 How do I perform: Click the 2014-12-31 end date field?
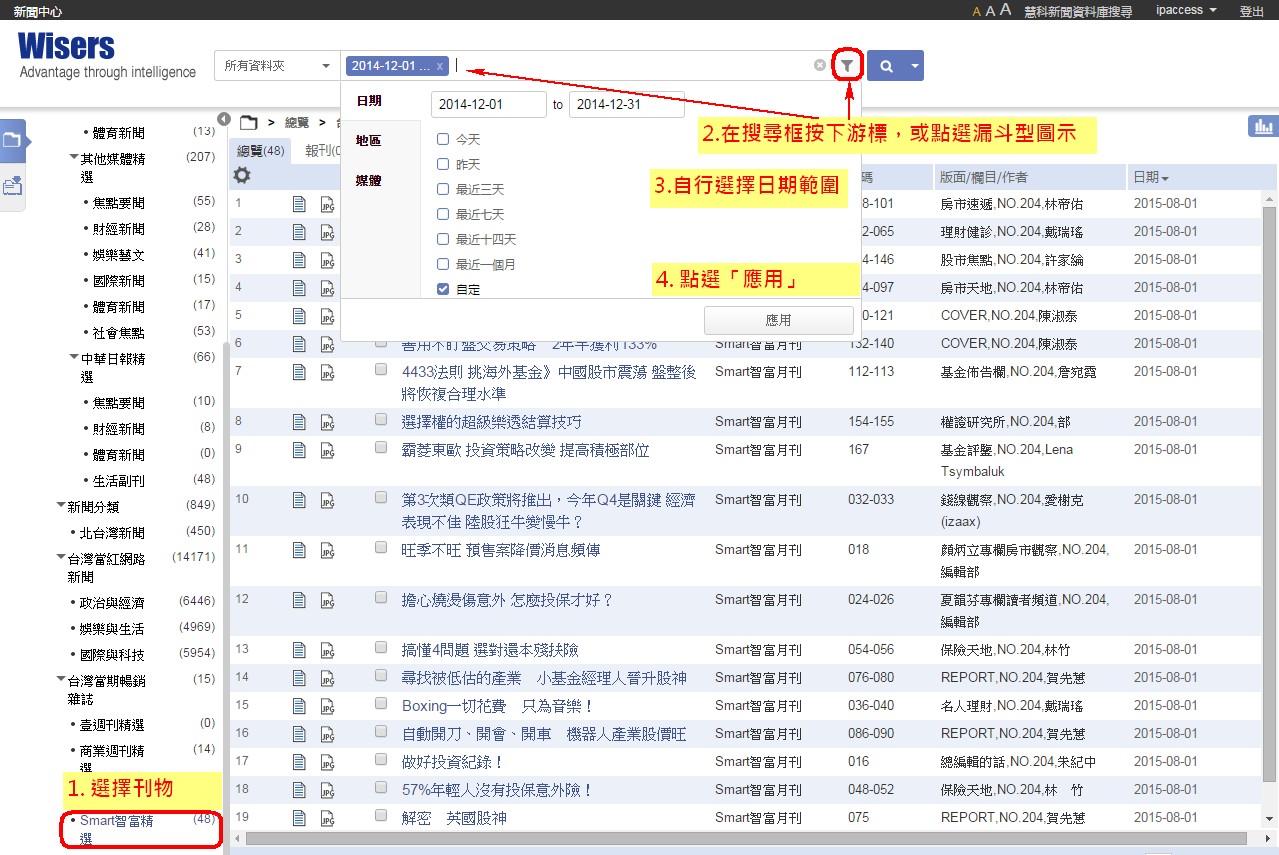click(x=627, y=104)
